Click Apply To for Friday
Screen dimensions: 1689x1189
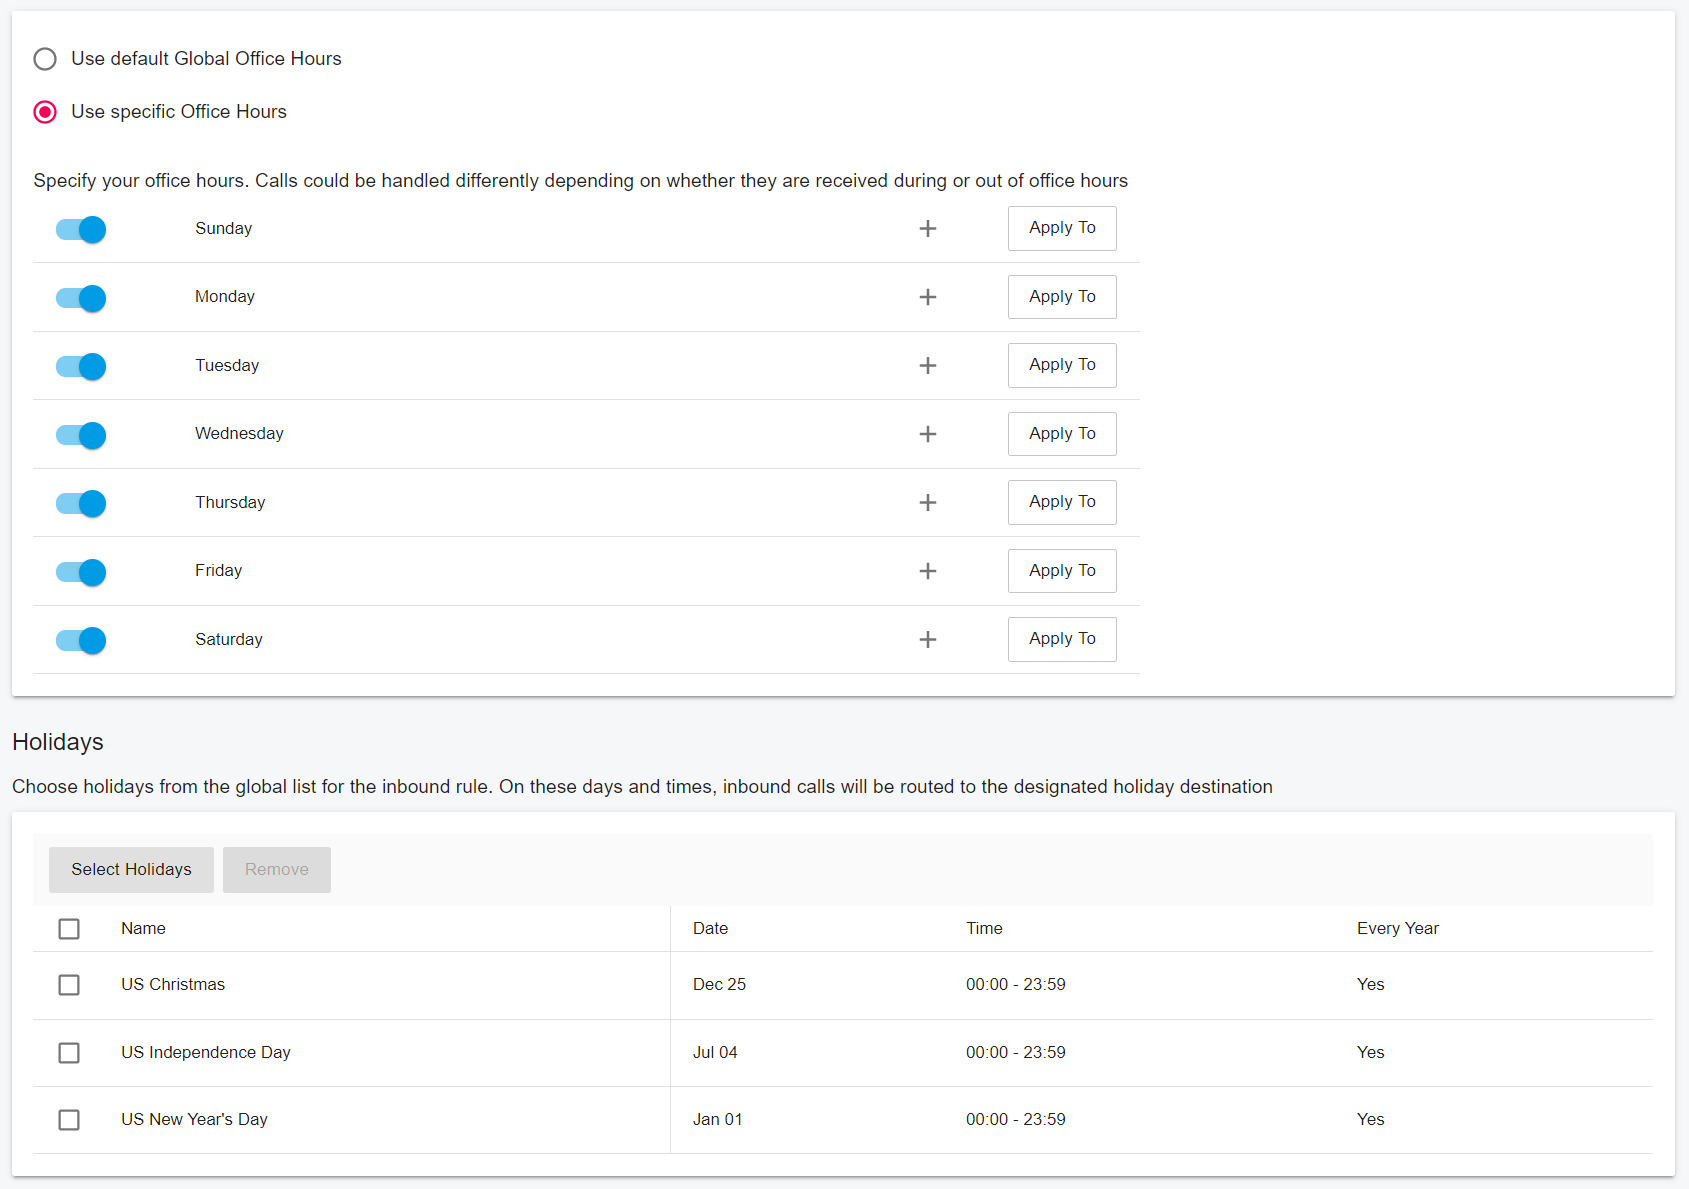point(1062,570)
